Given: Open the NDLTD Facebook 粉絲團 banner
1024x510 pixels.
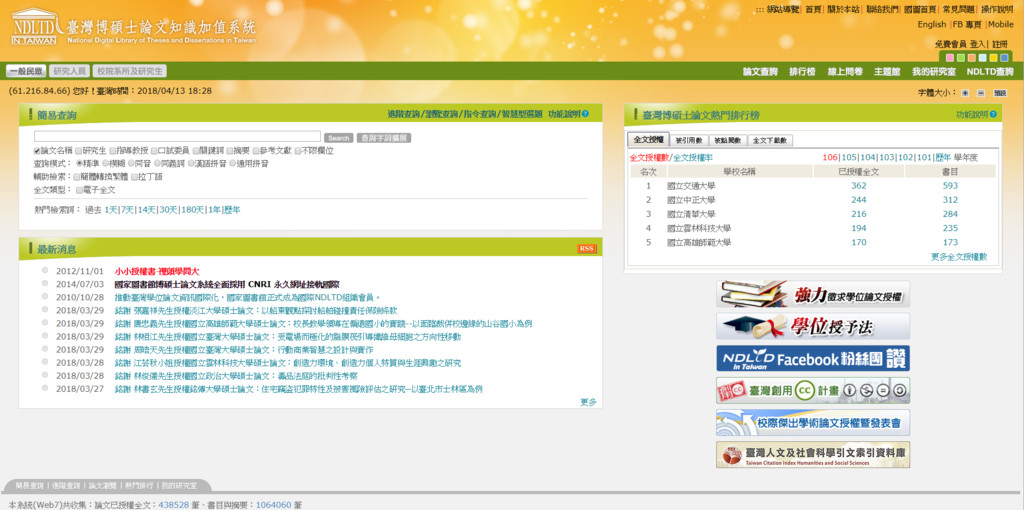Looking at the screenshot, I should click(812, 358).
